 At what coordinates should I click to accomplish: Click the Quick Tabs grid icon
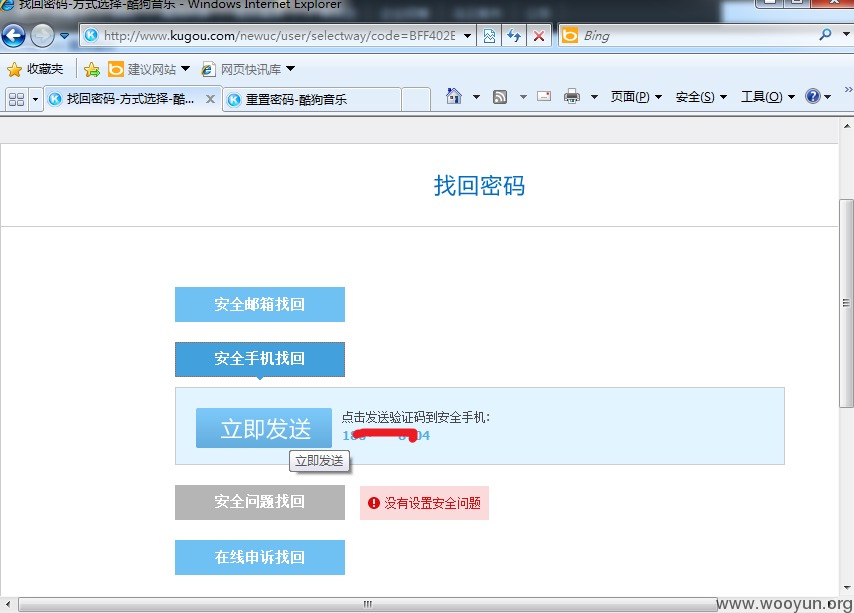pyautogui.click(x=17, y=99)
